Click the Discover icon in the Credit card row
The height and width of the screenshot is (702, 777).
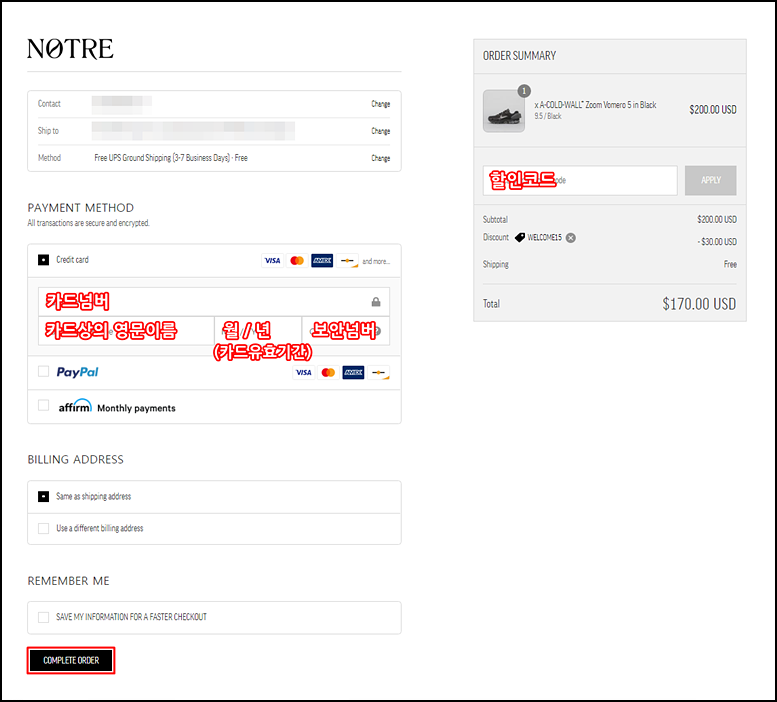point(347,261)
